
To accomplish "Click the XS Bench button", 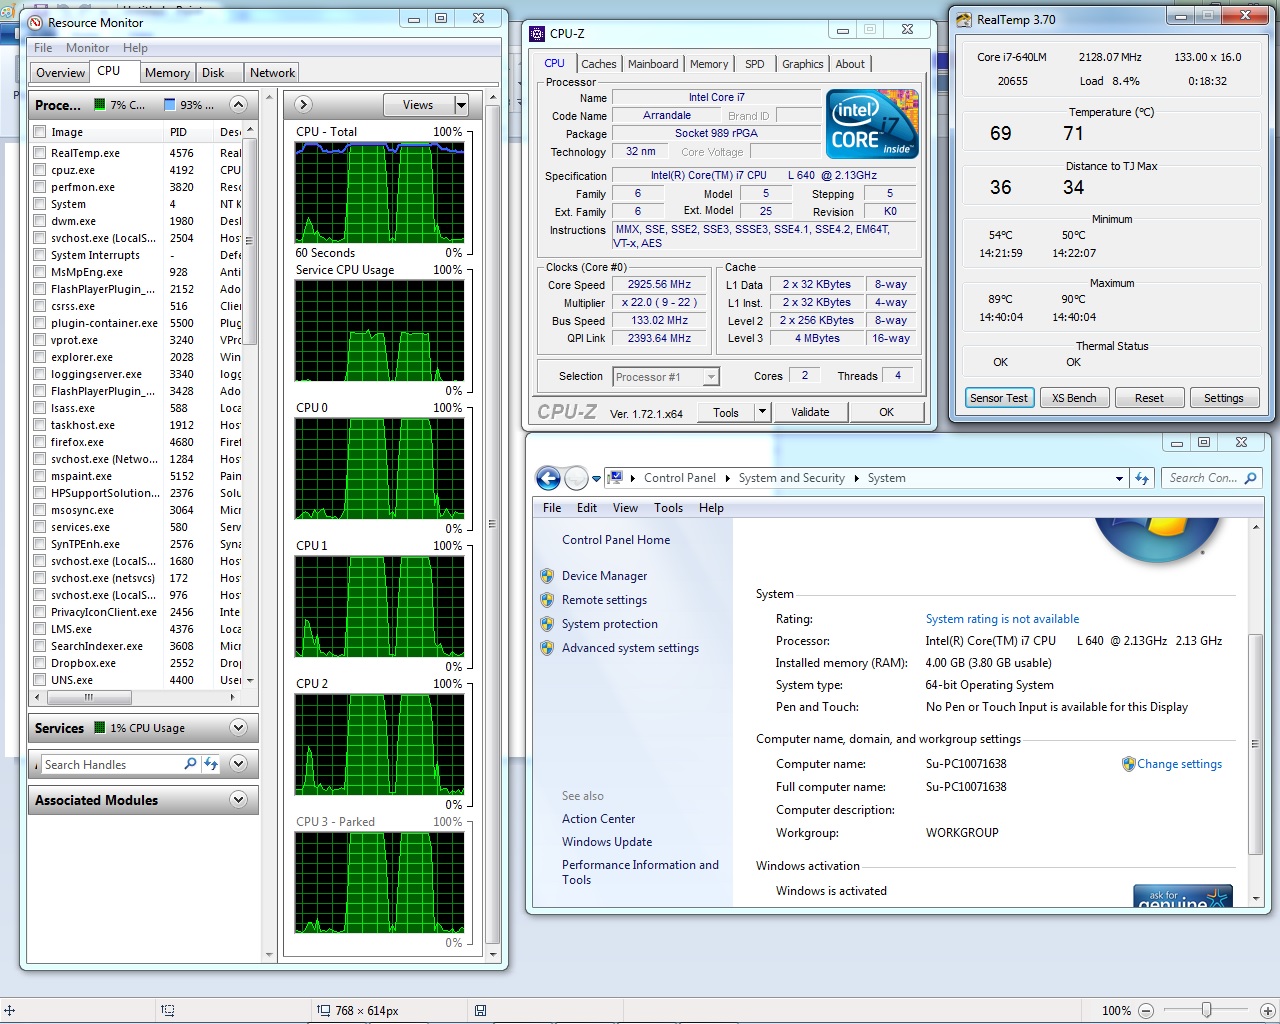I will coord(1074,398).
